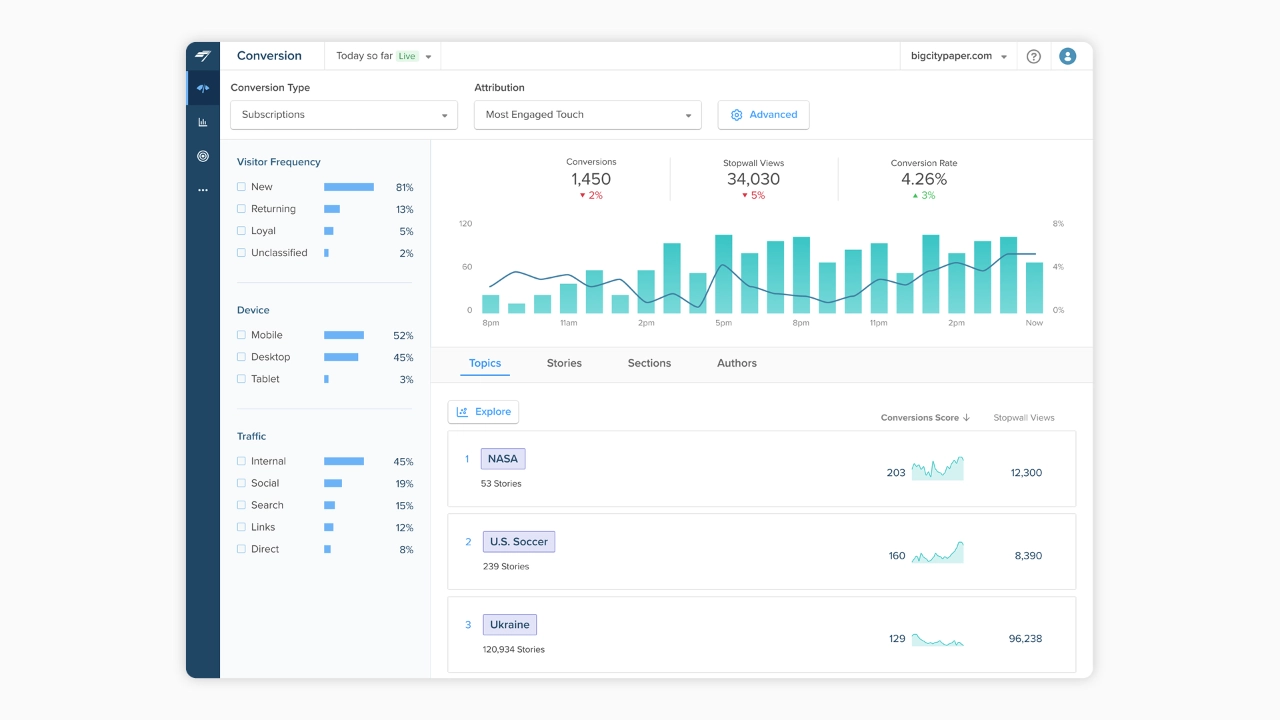Expand the bigcitypaper.com site selector

[959, 56]
